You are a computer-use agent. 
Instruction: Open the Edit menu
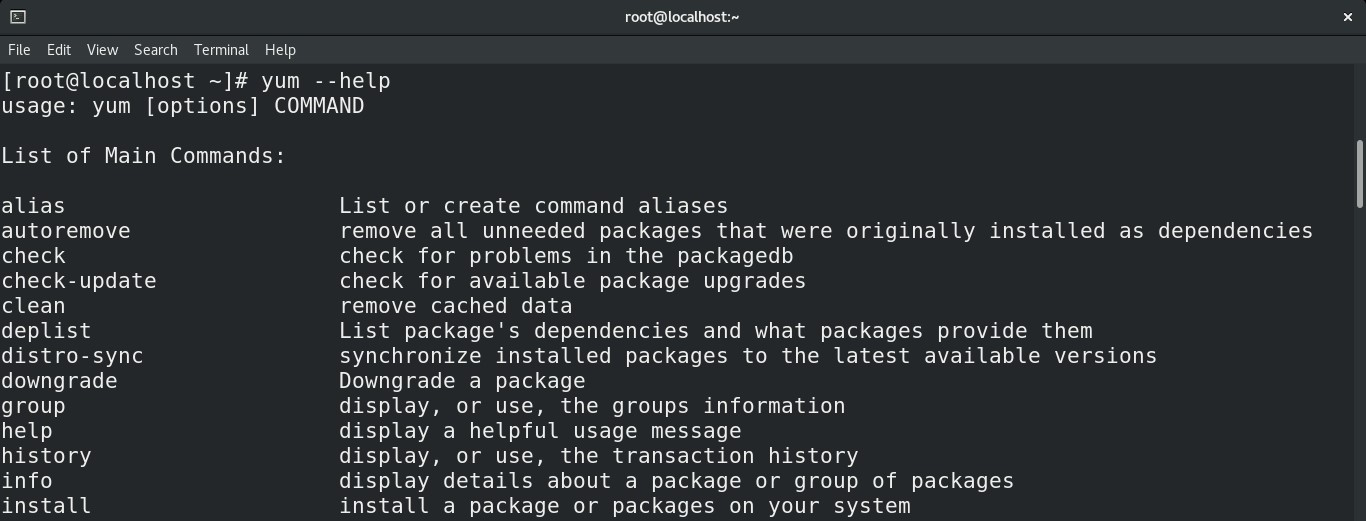pyautogui.click(x=59, y=49)
